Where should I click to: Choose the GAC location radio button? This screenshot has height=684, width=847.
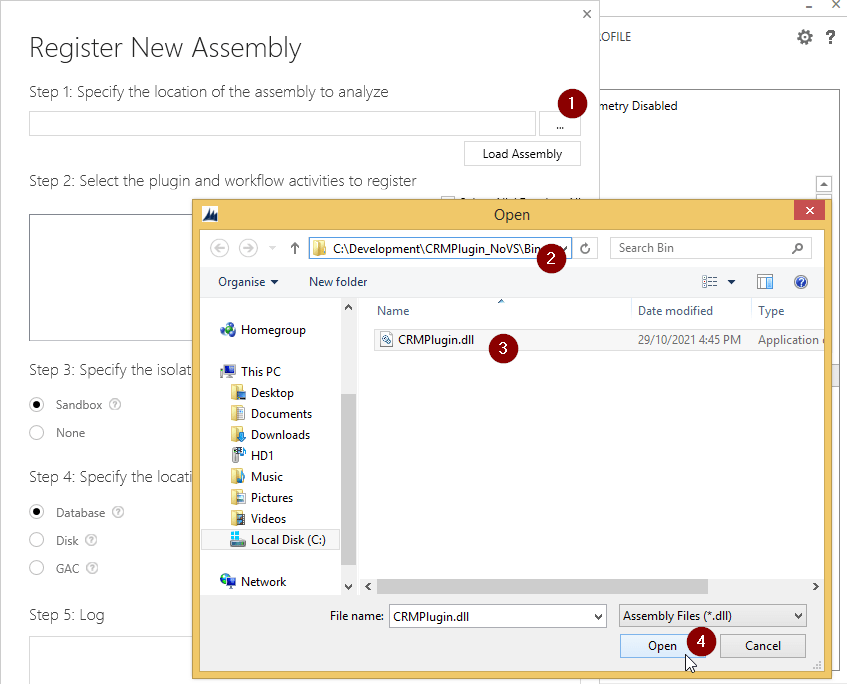(x=37, y=568)
